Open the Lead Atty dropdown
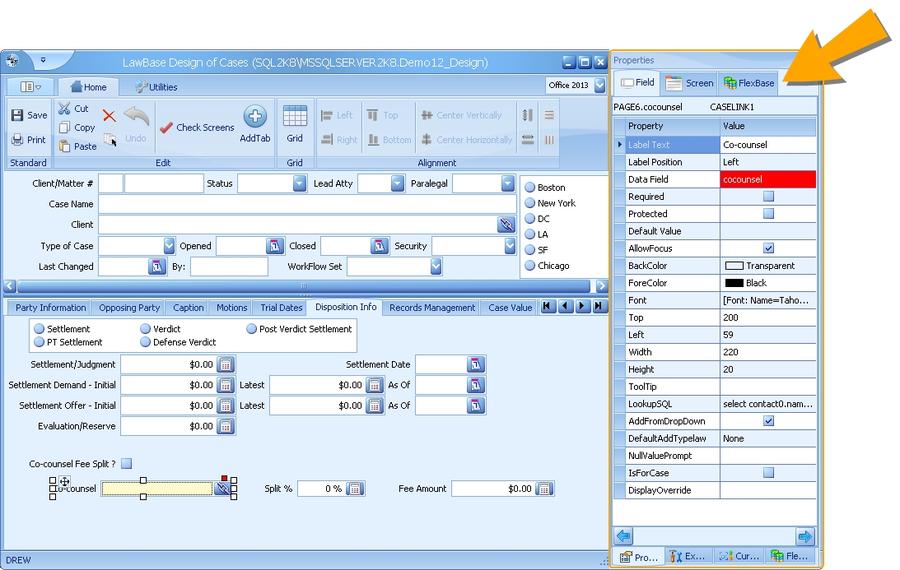 click(x=397, y=183)
